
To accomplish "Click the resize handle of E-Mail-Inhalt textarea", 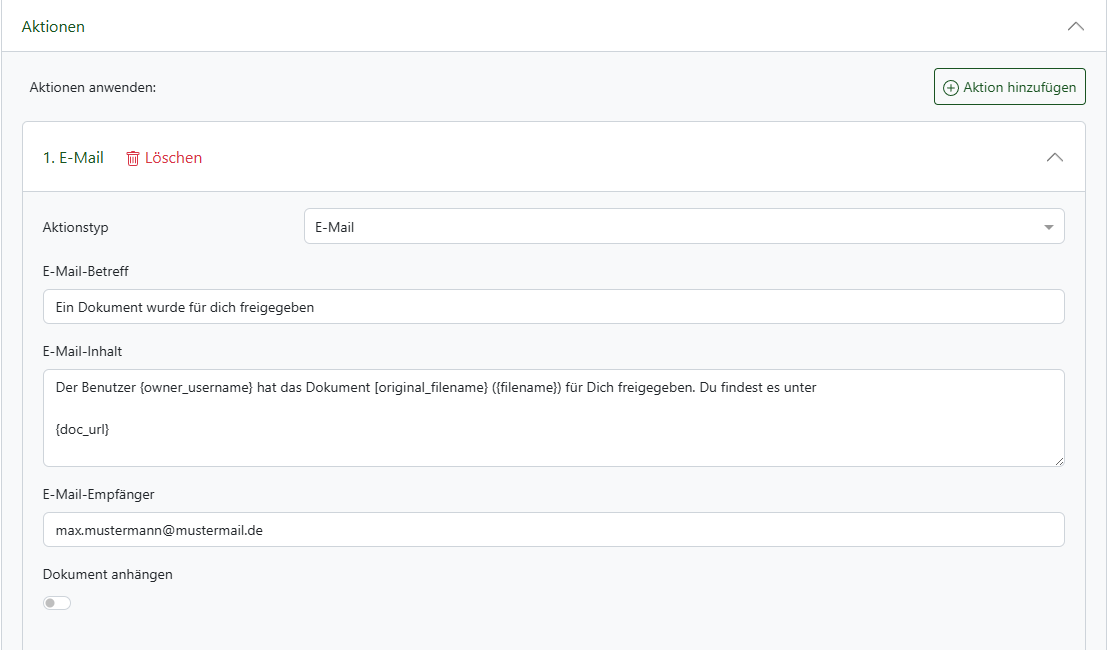I will (1058, 460).
